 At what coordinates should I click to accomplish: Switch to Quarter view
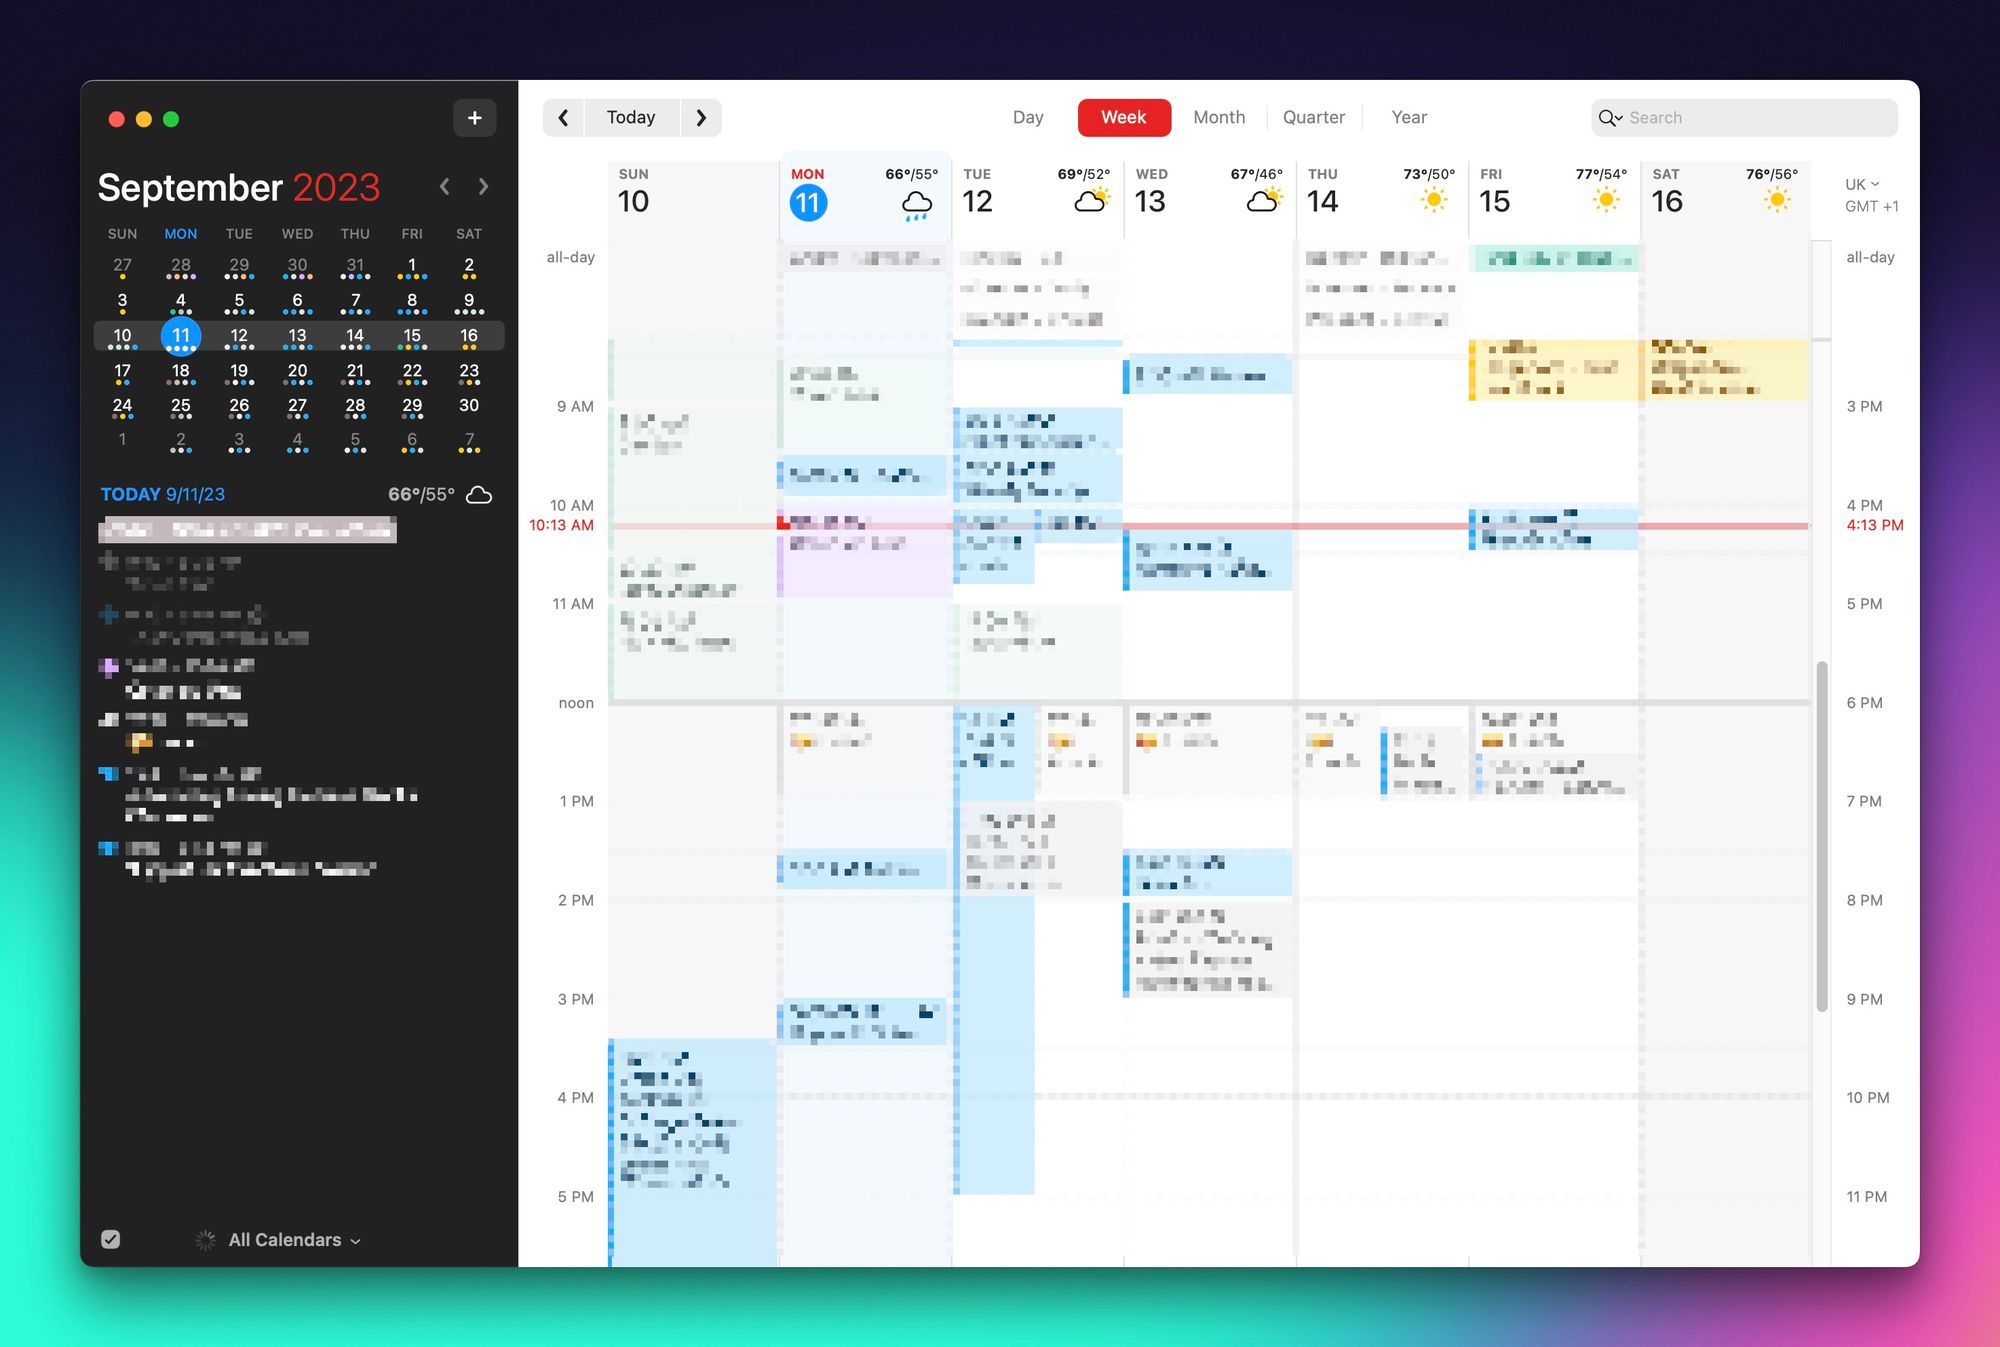point(1313,117)
